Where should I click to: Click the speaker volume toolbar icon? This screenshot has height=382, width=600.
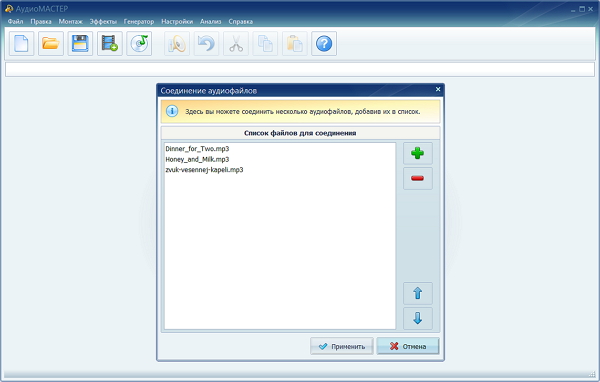(177, 44)
